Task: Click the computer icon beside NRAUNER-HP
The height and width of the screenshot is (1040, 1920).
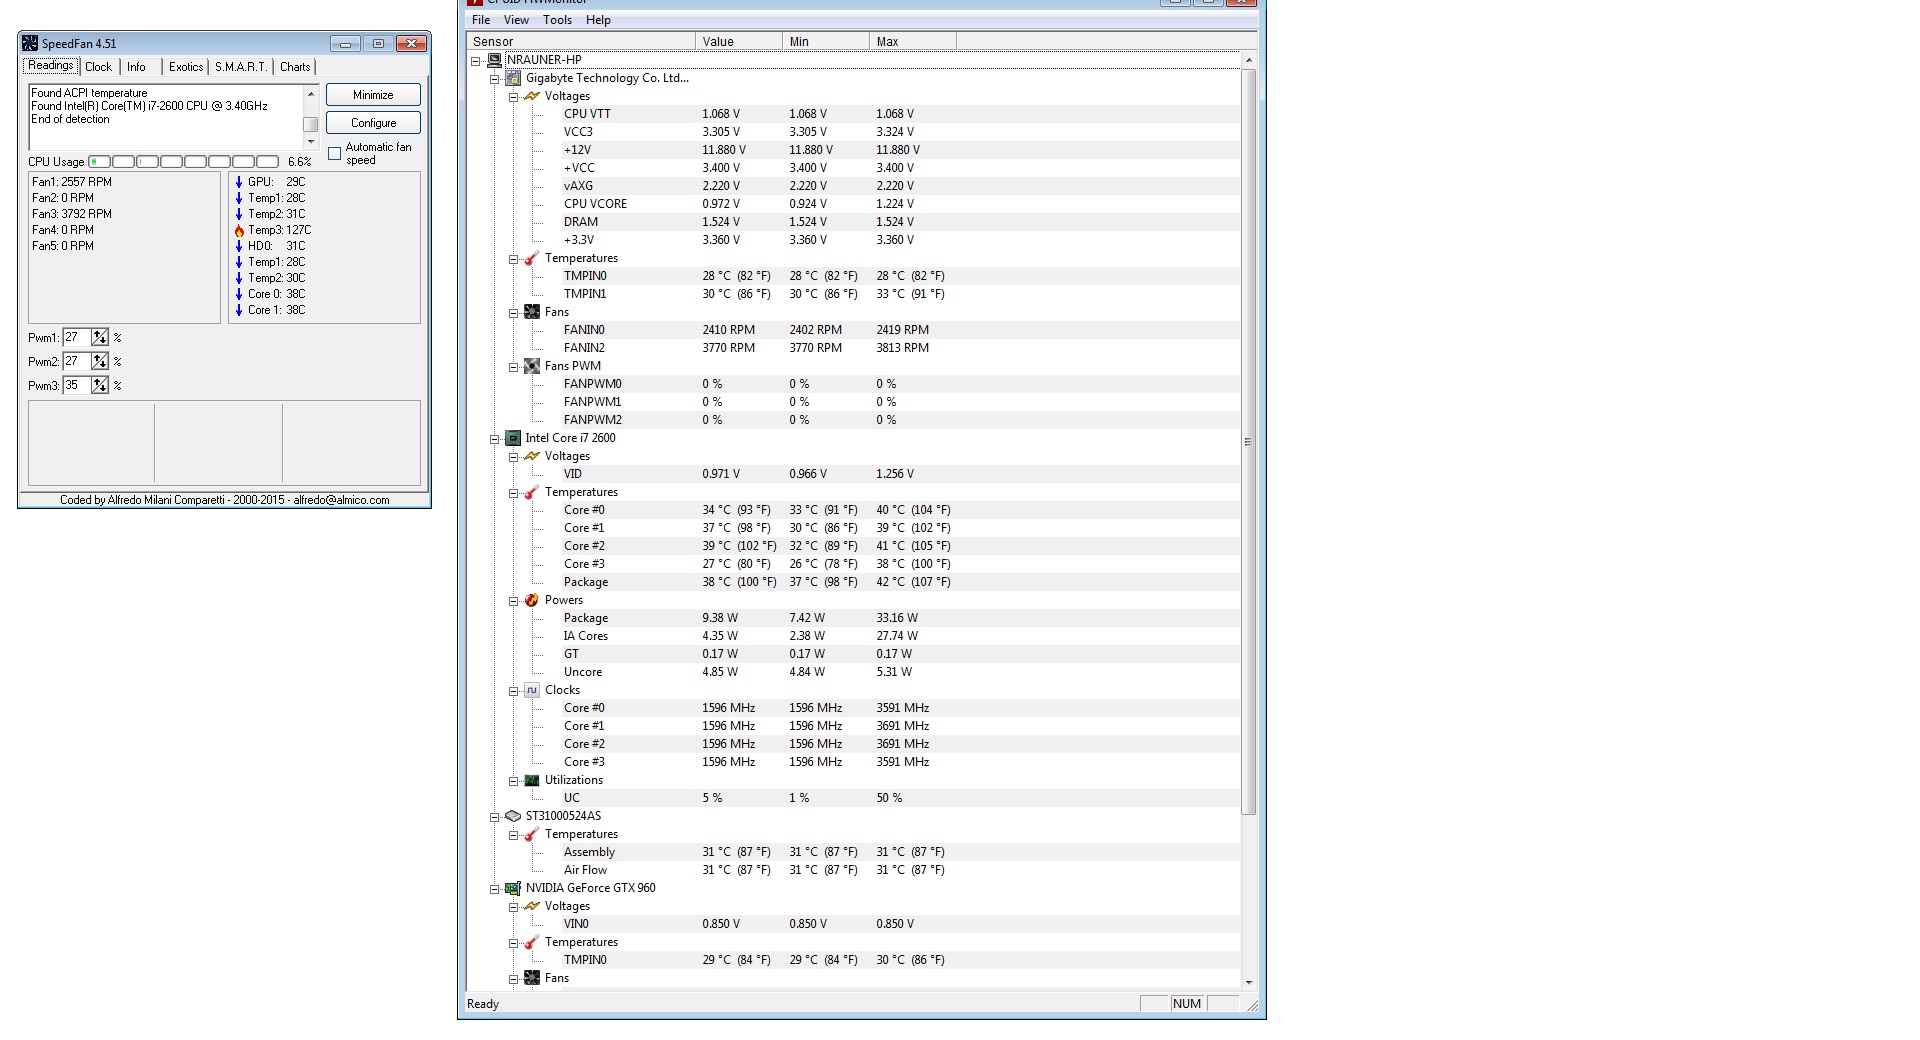Action: (494, 60)
